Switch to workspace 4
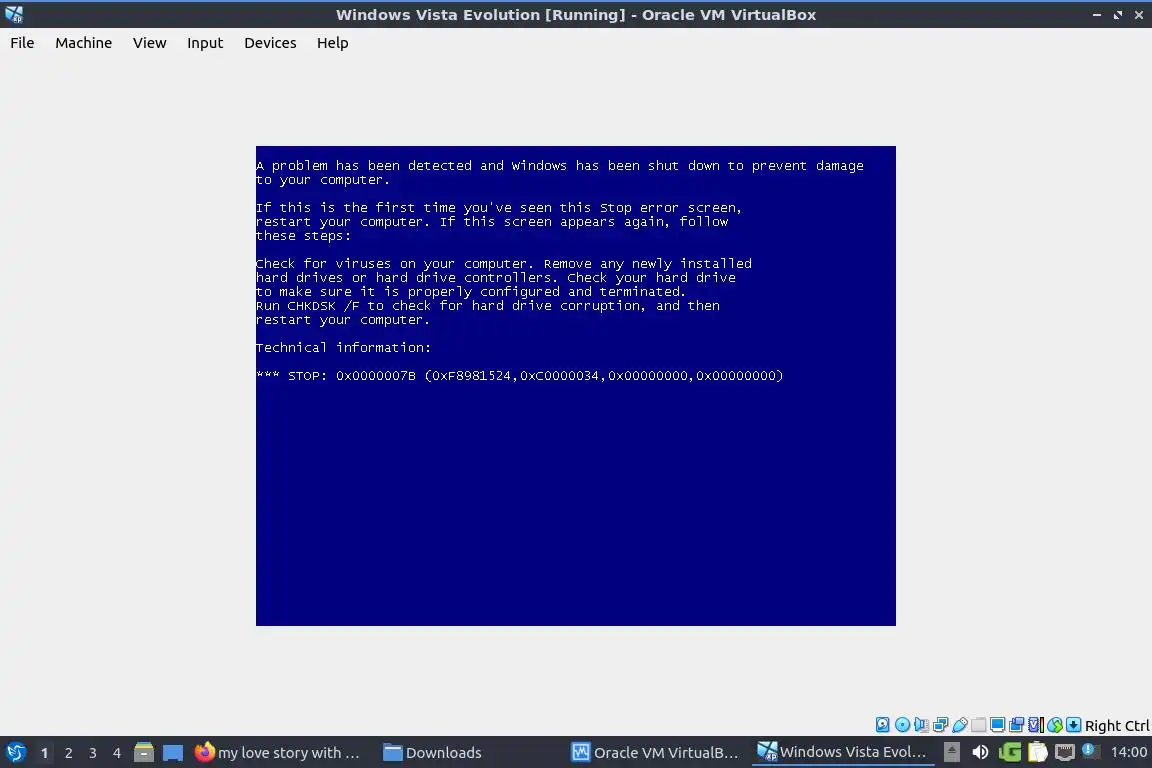 [x=117, y=753]
